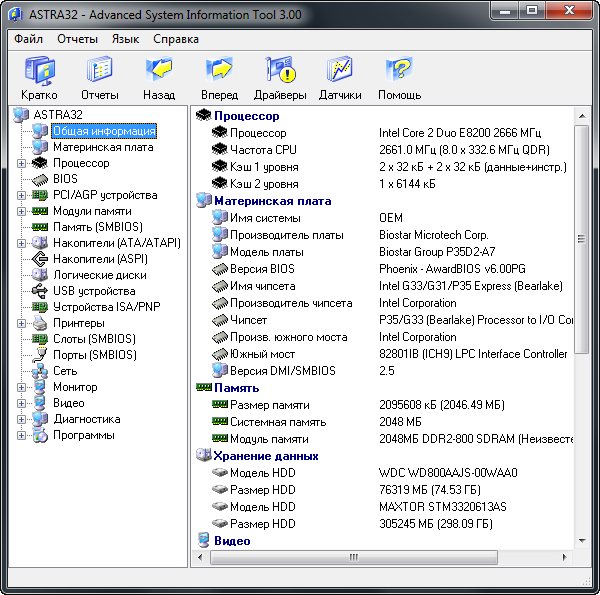Viewport: 600px width, 595px height.
Task: Click the Вперед forward arrow icon
Action: tap(218, 70)
